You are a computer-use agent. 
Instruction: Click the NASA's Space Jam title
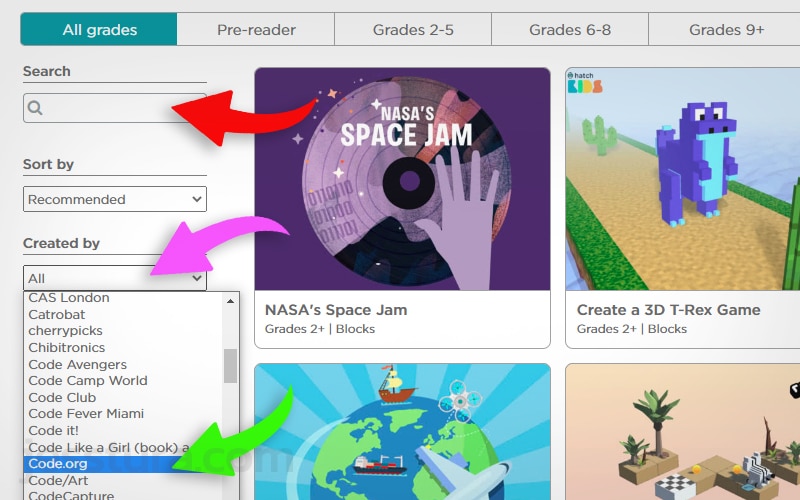[336, 310]
